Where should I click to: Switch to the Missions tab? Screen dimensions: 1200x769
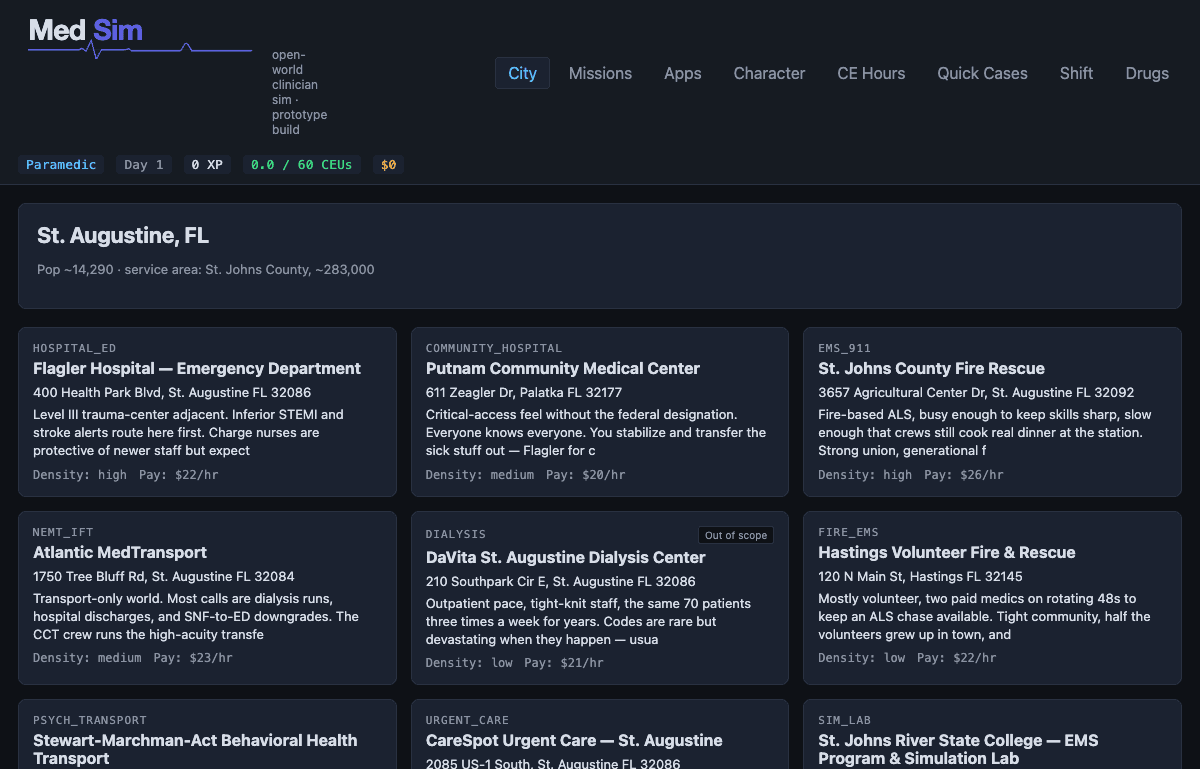point(600,73)
